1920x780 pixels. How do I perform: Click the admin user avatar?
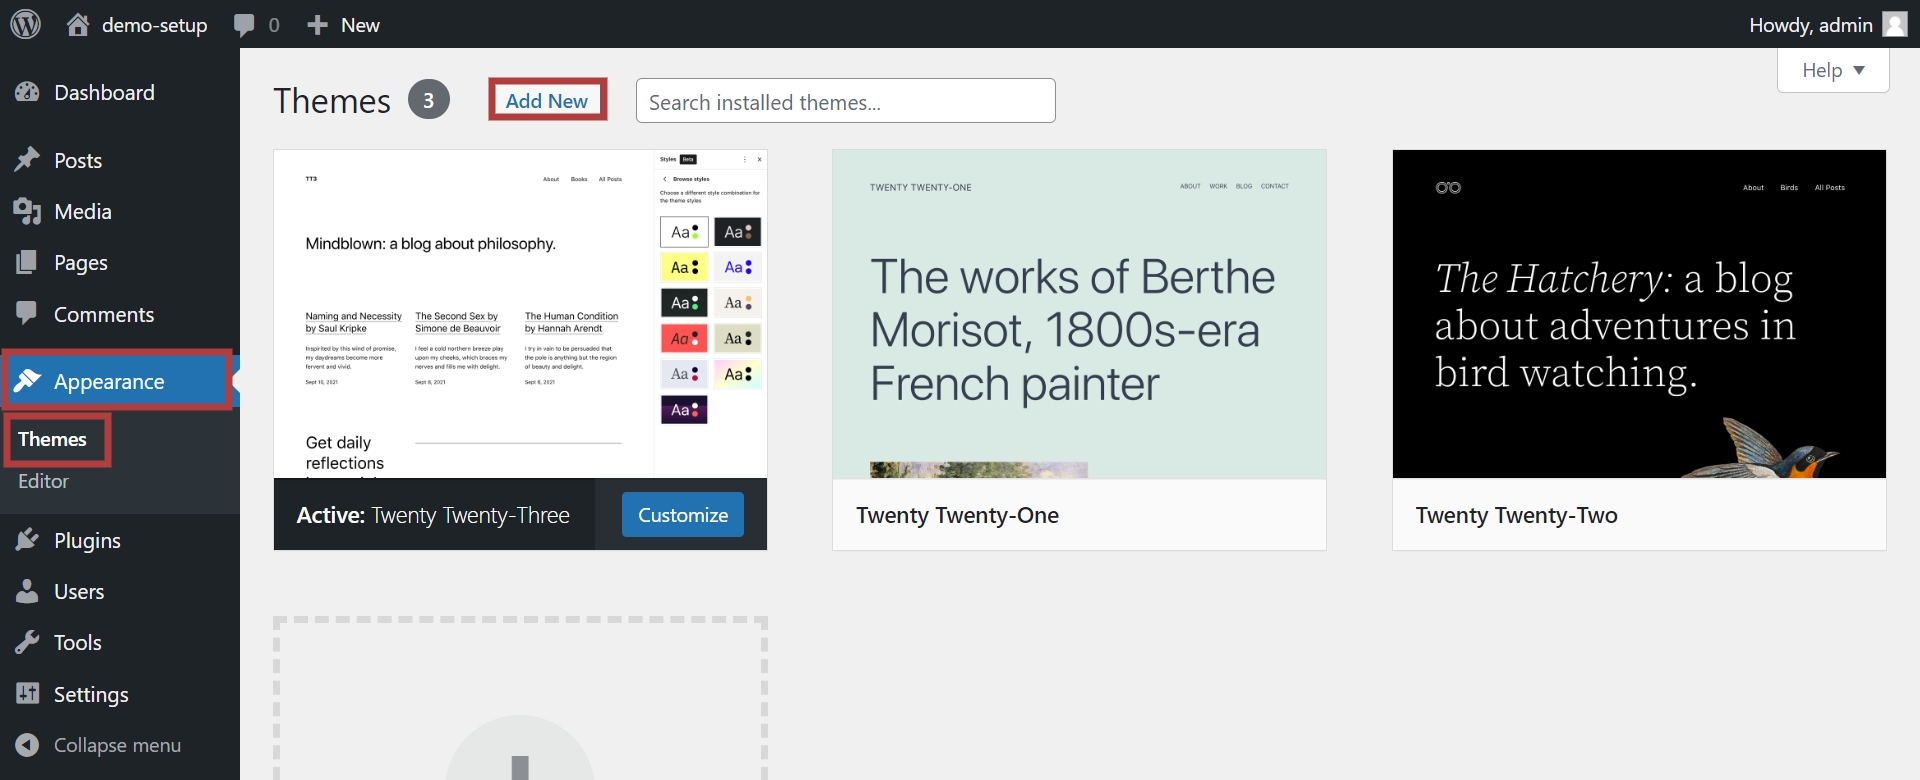(1894, 24)
